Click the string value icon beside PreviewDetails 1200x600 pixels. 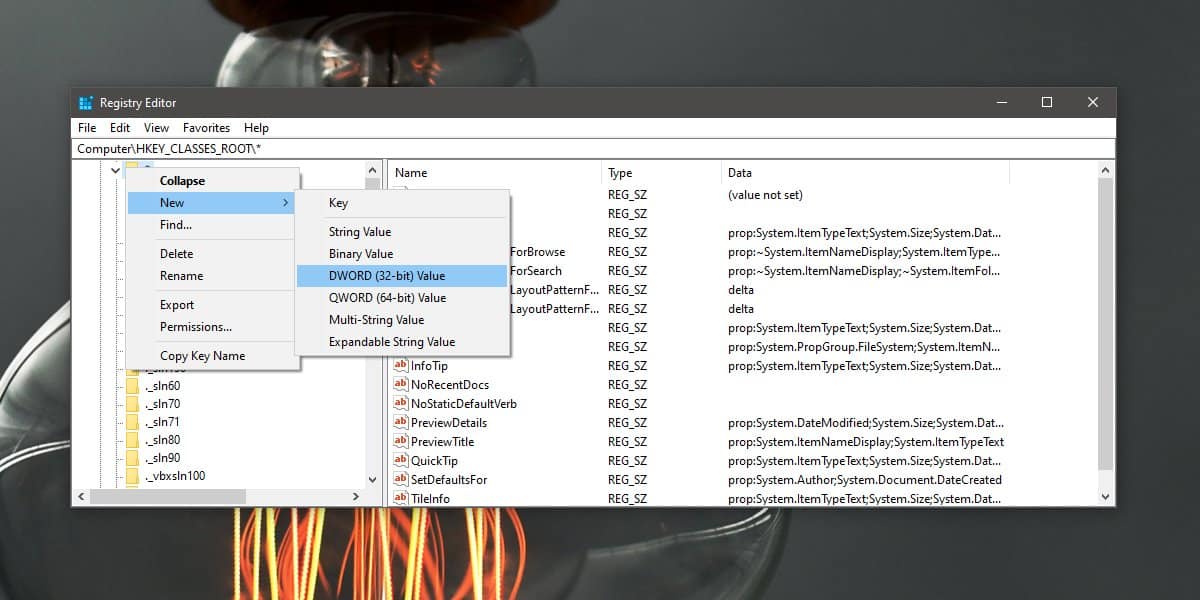click(x=401, y=423)
